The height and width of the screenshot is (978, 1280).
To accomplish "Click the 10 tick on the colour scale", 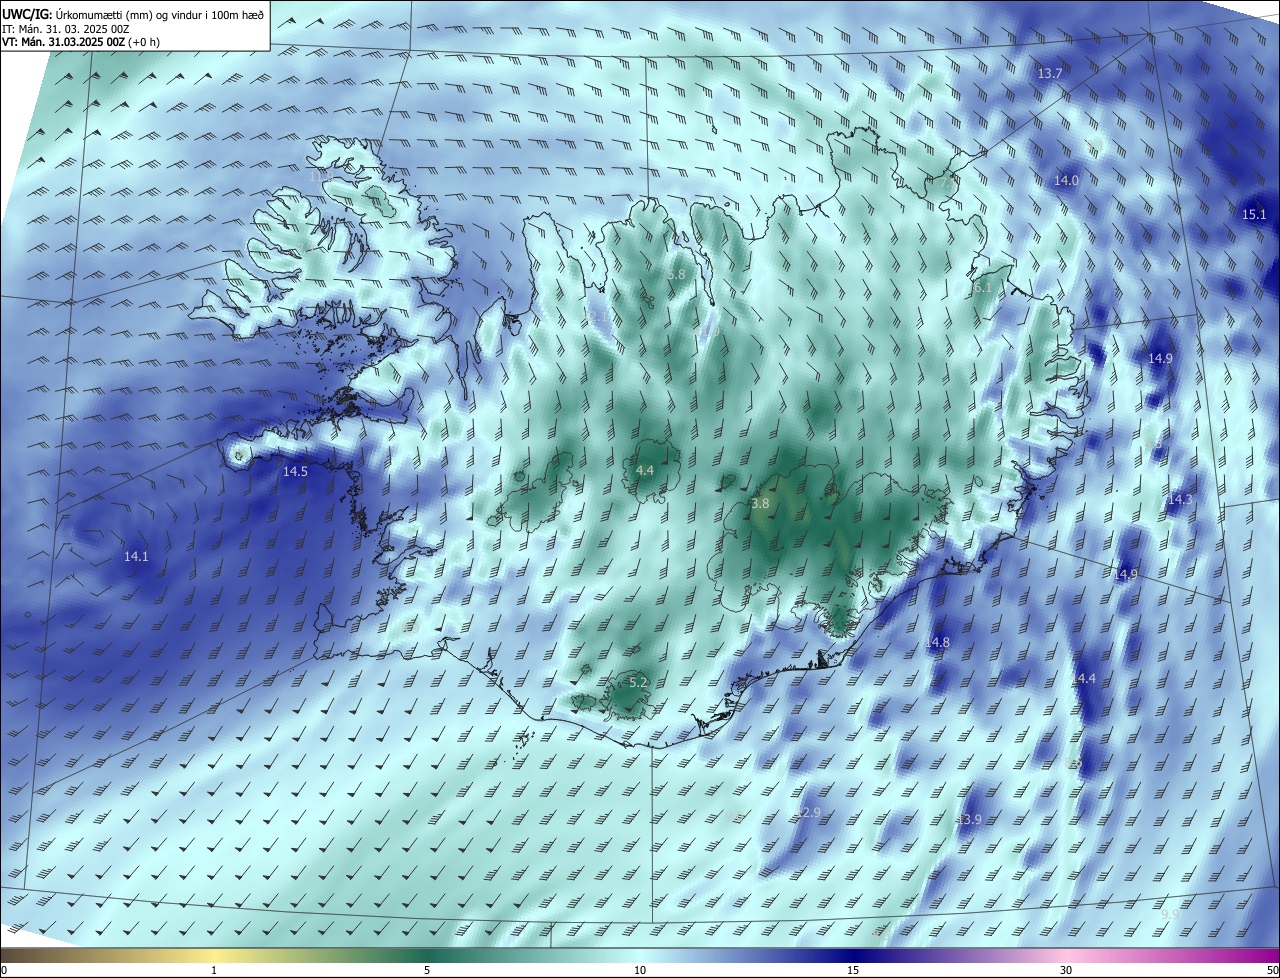I will click(x=640, y=970).
